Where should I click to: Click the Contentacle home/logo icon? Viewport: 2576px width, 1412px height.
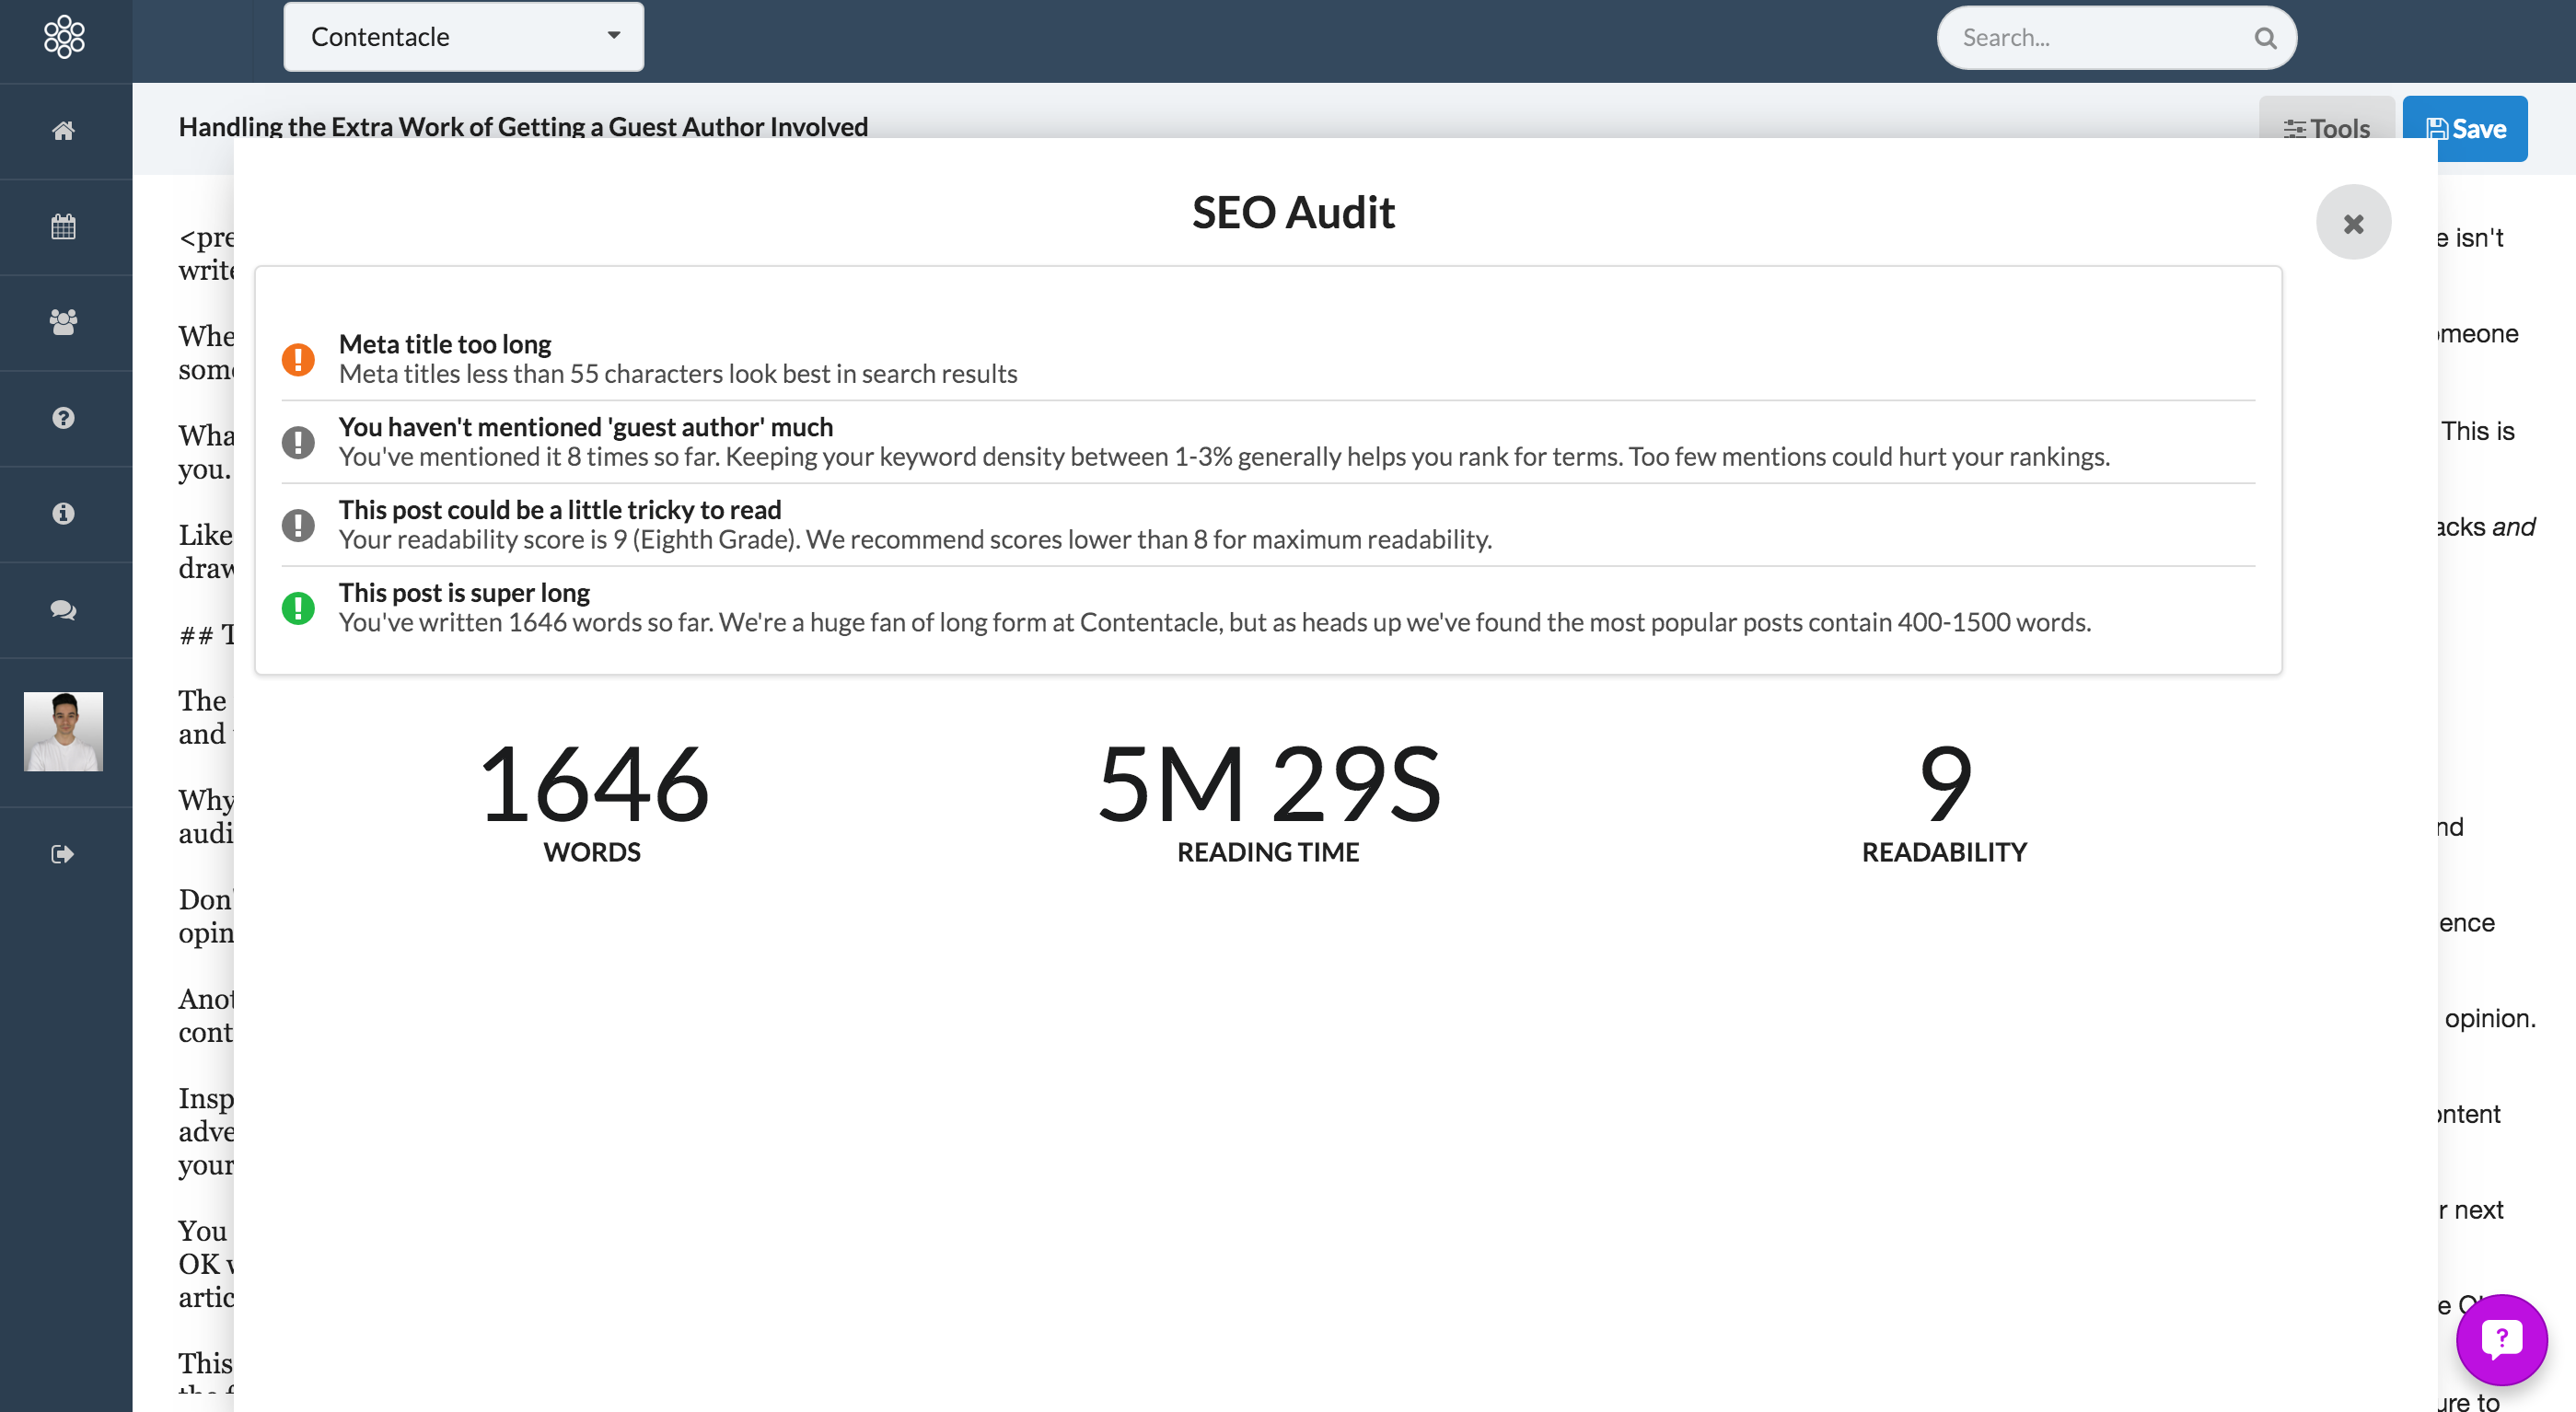pos(63,37)
